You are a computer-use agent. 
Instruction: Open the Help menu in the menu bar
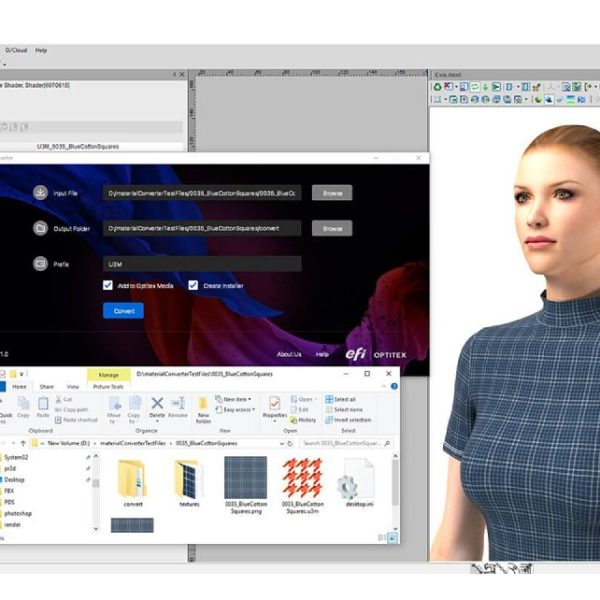pos(41,50)
